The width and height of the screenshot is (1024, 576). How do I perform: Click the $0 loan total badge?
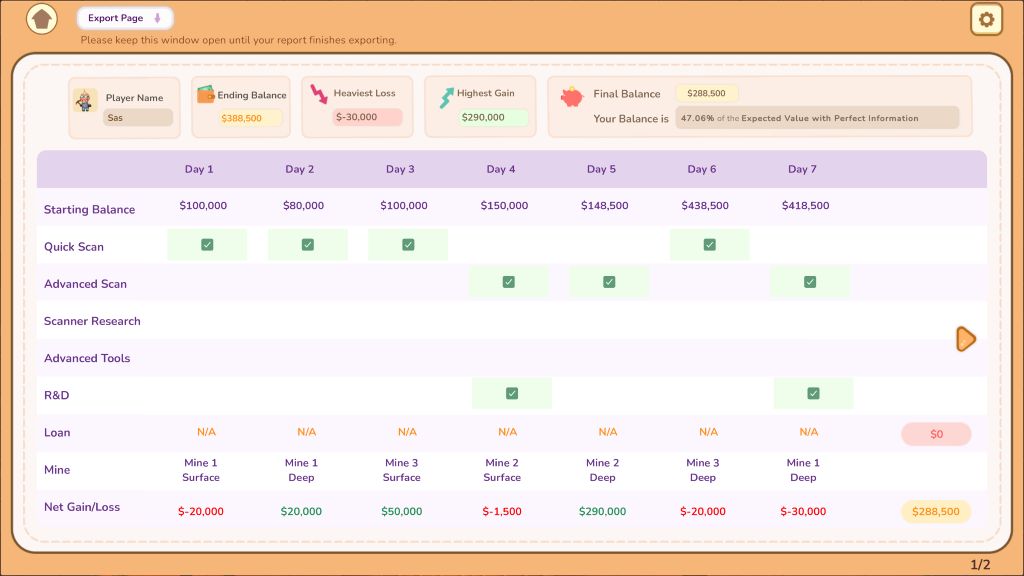click(x=936, y=434)
